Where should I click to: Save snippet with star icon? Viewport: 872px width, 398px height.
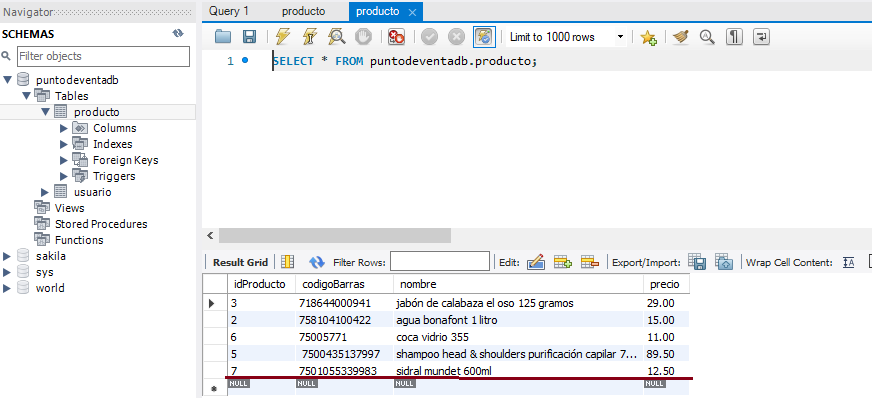(648, 37)
